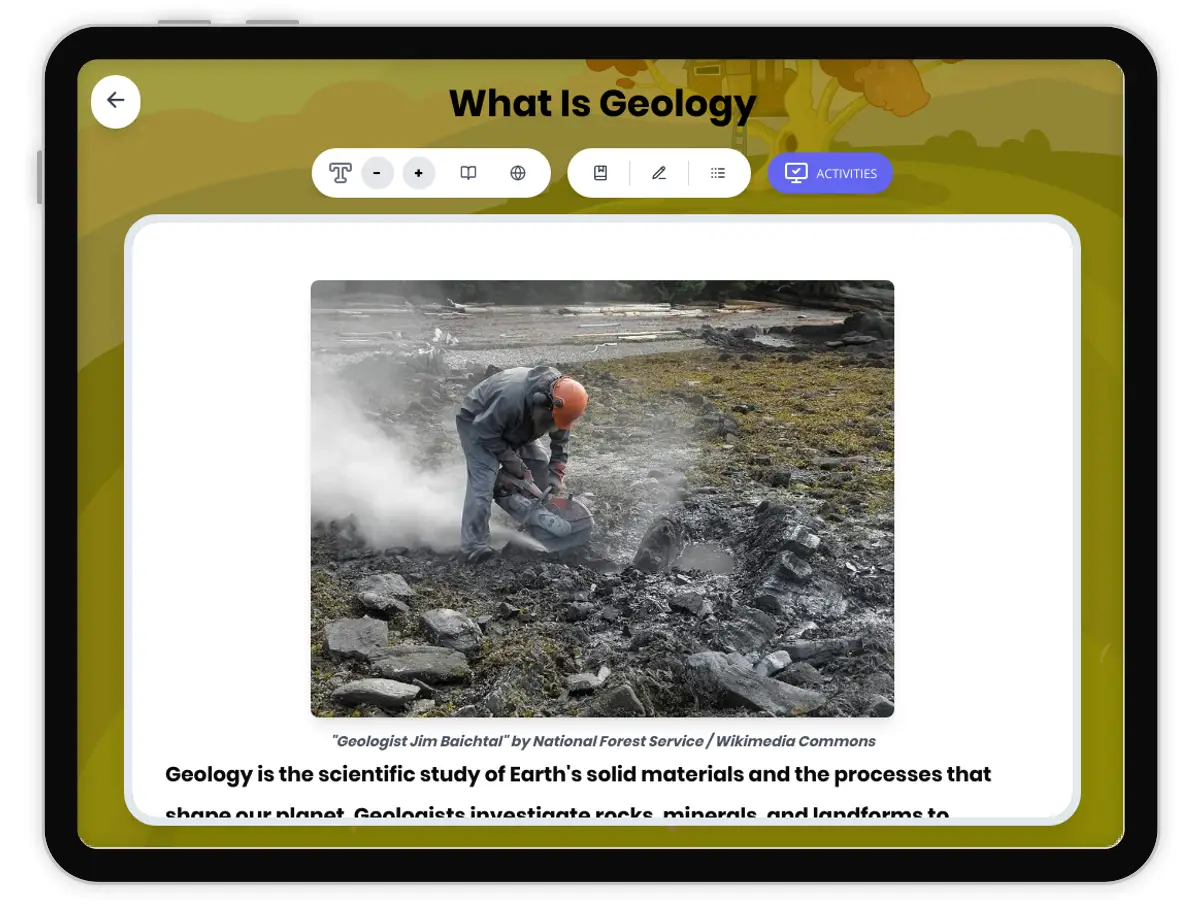The image size is (1200, 906).
Task: Open the globe language icon
Action: click(517, 173)
